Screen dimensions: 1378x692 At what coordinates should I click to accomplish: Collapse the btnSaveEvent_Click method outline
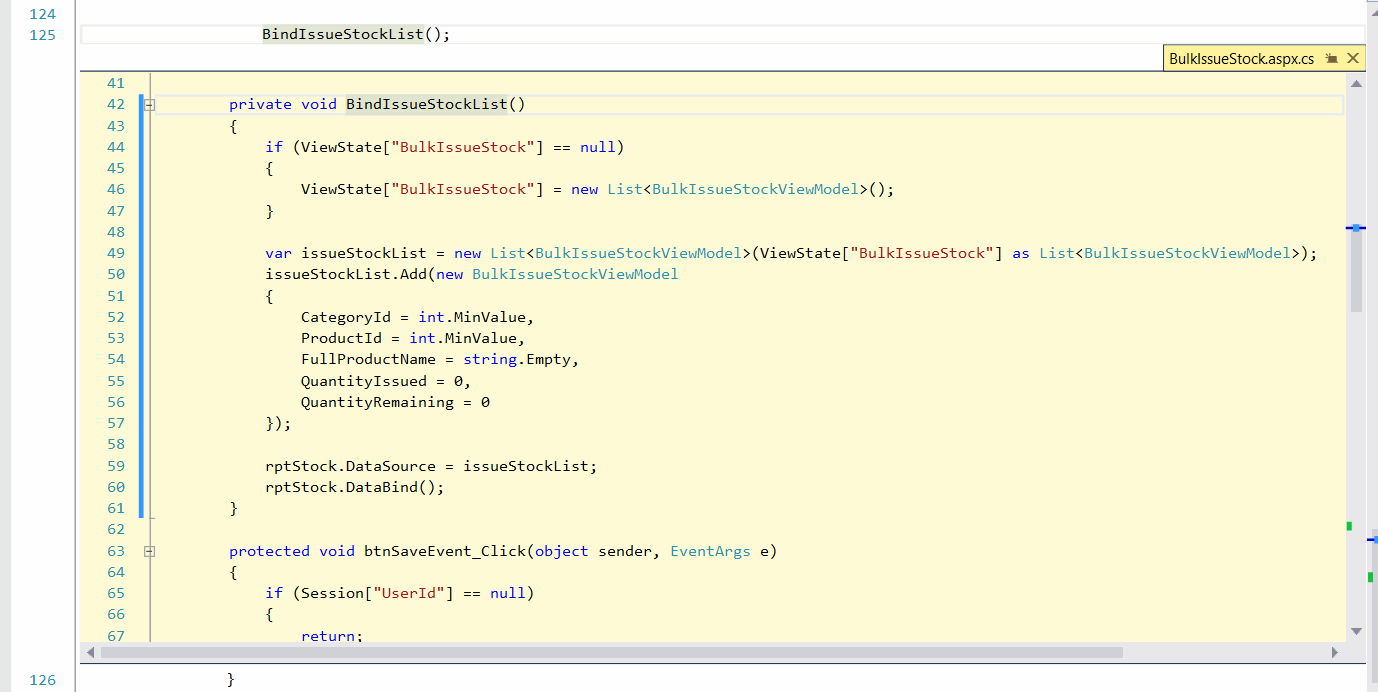pos(147,551)
